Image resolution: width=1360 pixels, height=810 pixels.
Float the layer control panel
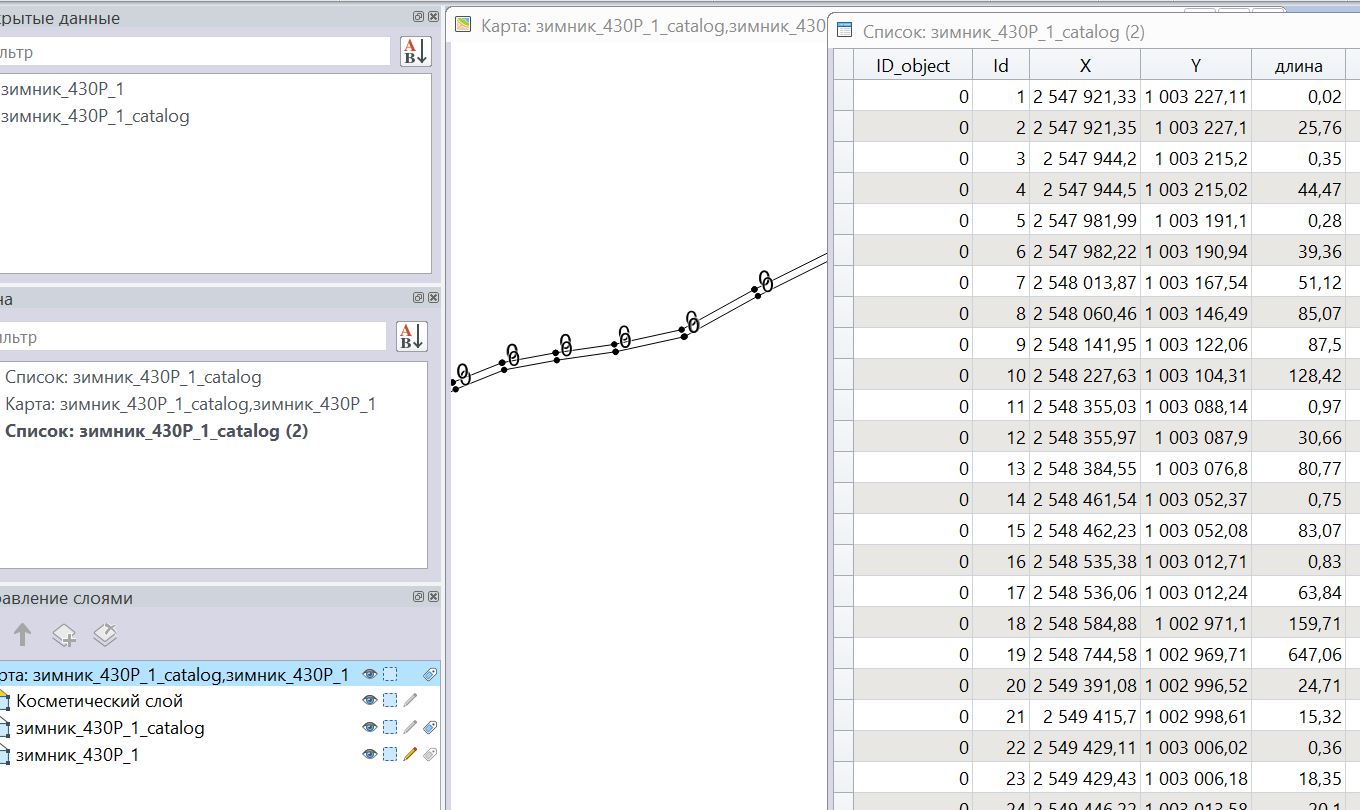pos(418,597)
